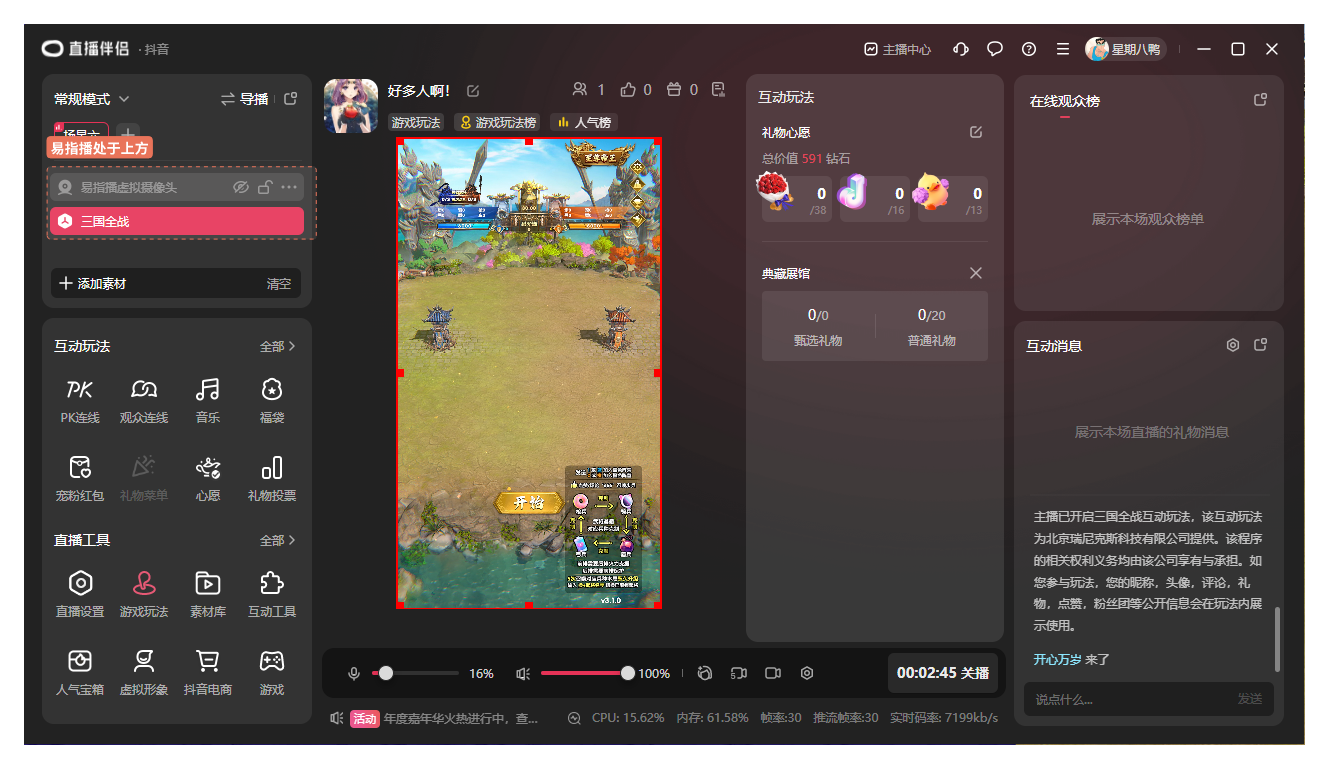Mute the speaker audio
The height and width of the screenshot is (769, 1329).
click(523, 674)
